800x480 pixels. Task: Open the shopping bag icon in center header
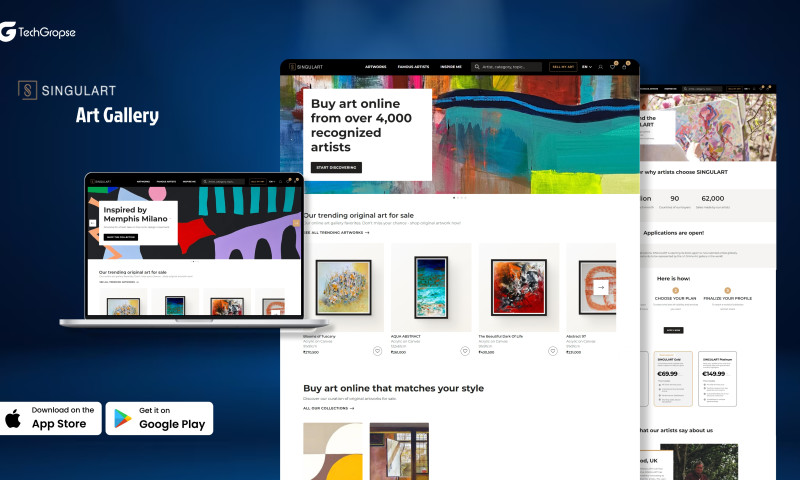(624, 67)
